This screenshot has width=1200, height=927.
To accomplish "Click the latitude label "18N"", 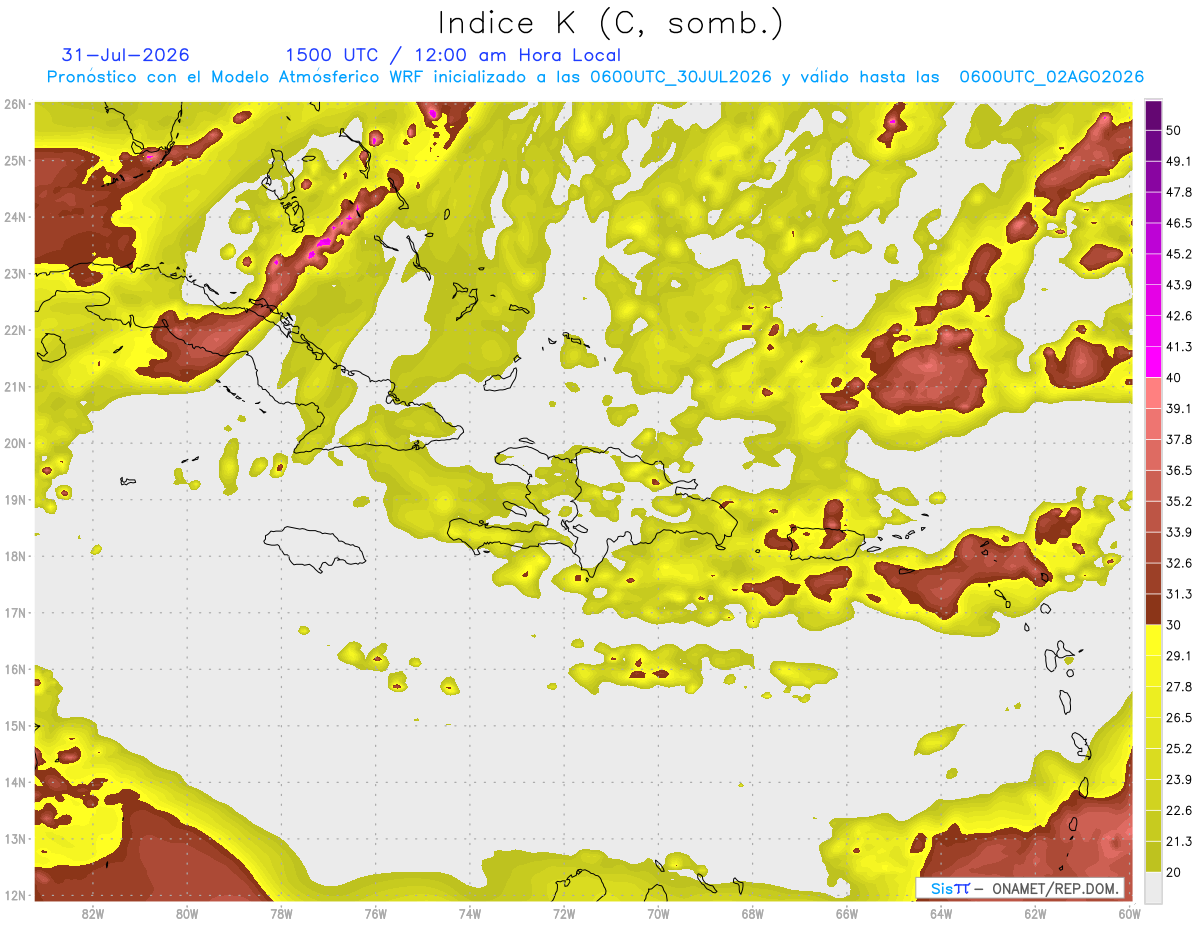I will coord(16,556).
